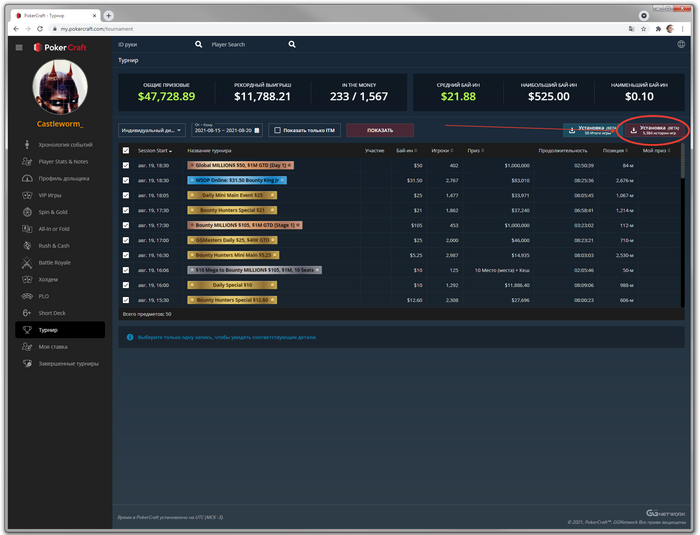700x535 pixels.
Task: Click the red ПОКАЗАТЬ button
Action: (x=380, y=130)
